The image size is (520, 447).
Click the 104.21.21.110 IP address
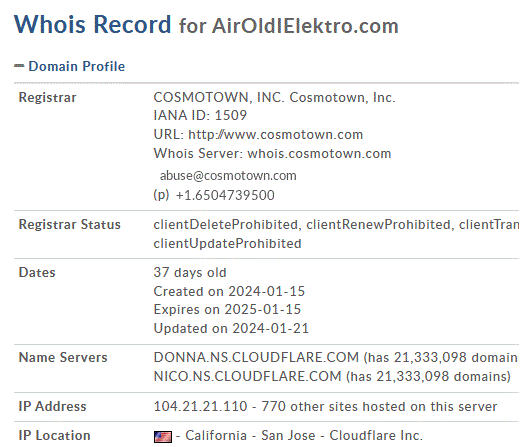(x=200, y=406)
